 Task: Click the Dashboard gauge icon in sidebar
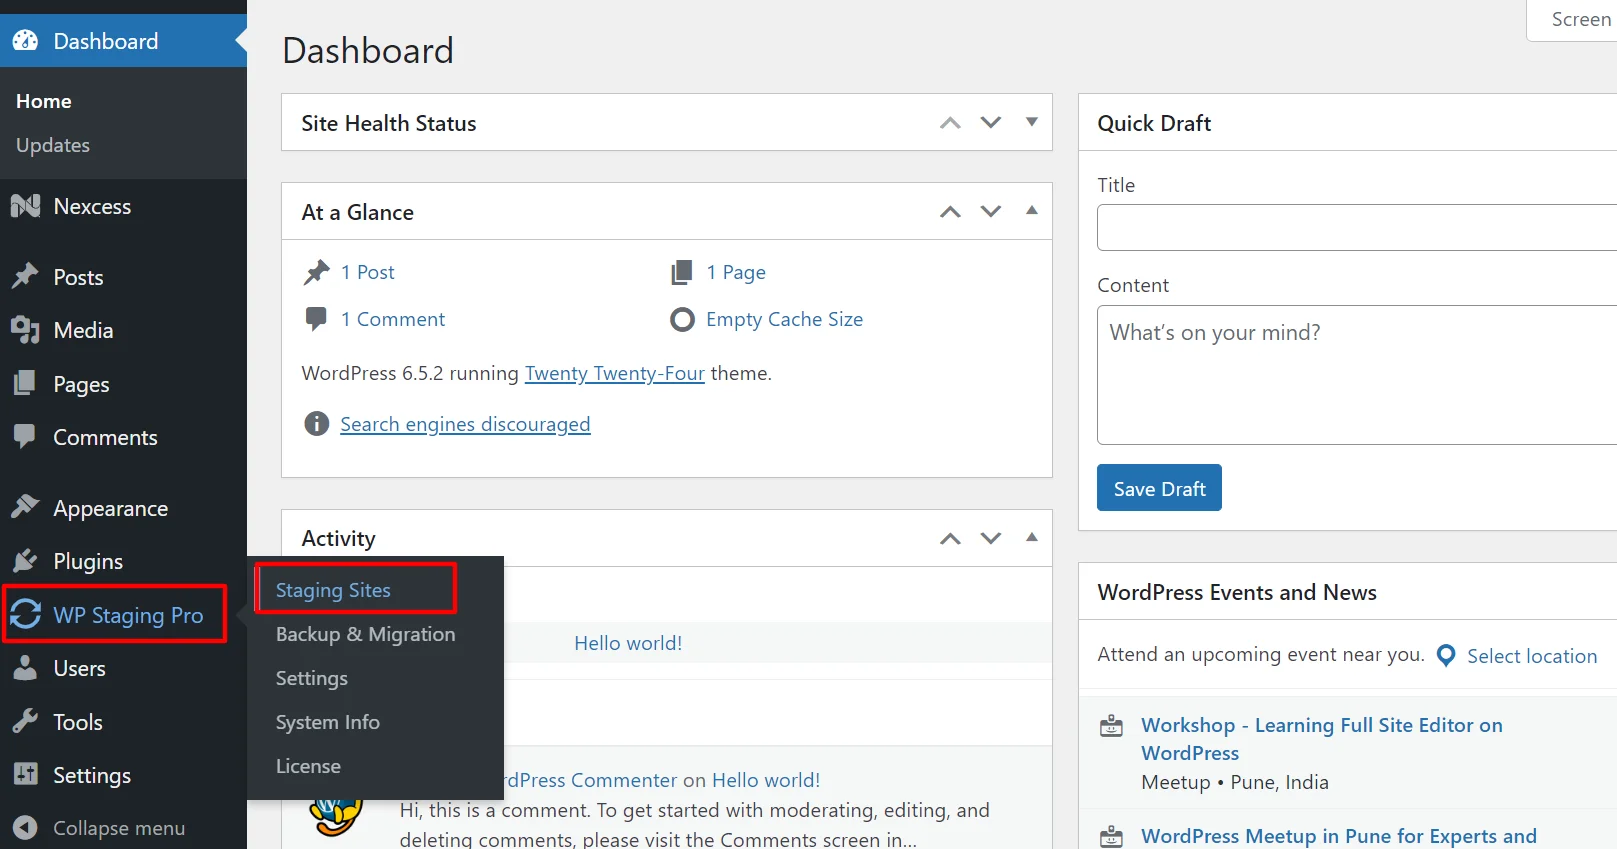[x=25, y=41]
